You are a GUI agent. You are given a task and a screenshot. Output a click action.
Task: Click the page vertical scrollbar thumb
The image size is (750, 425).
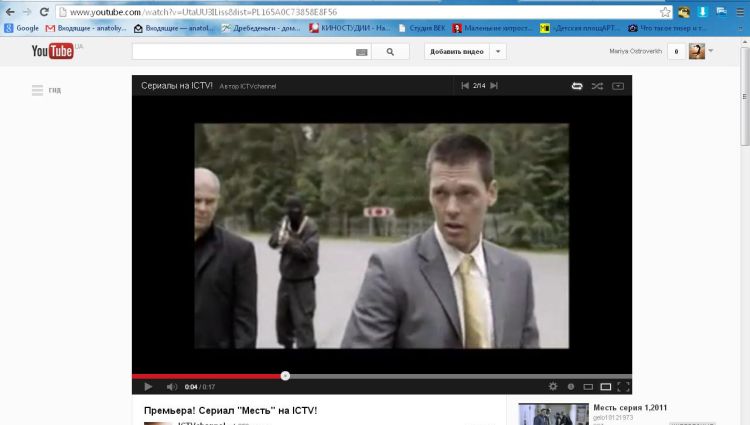pos(745,96)
